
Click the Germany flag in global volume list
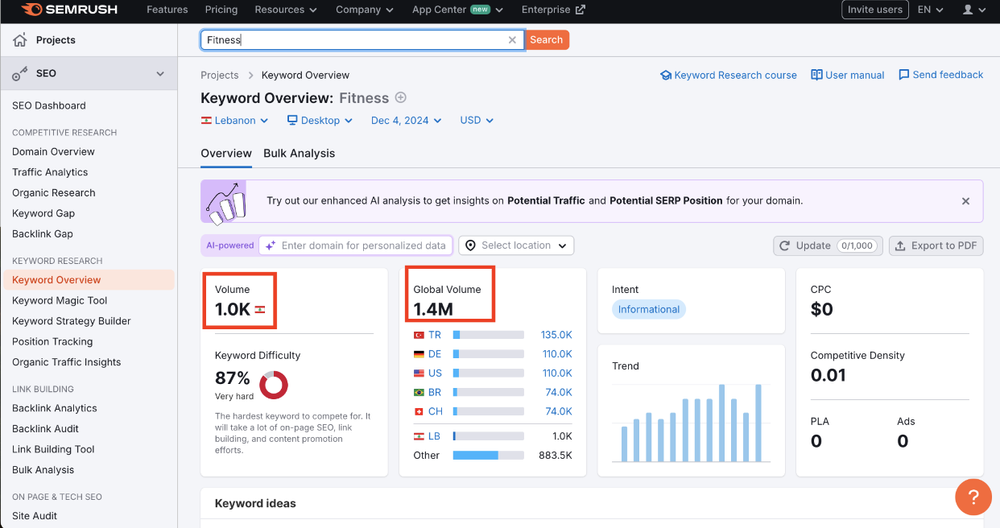(419, 354)
